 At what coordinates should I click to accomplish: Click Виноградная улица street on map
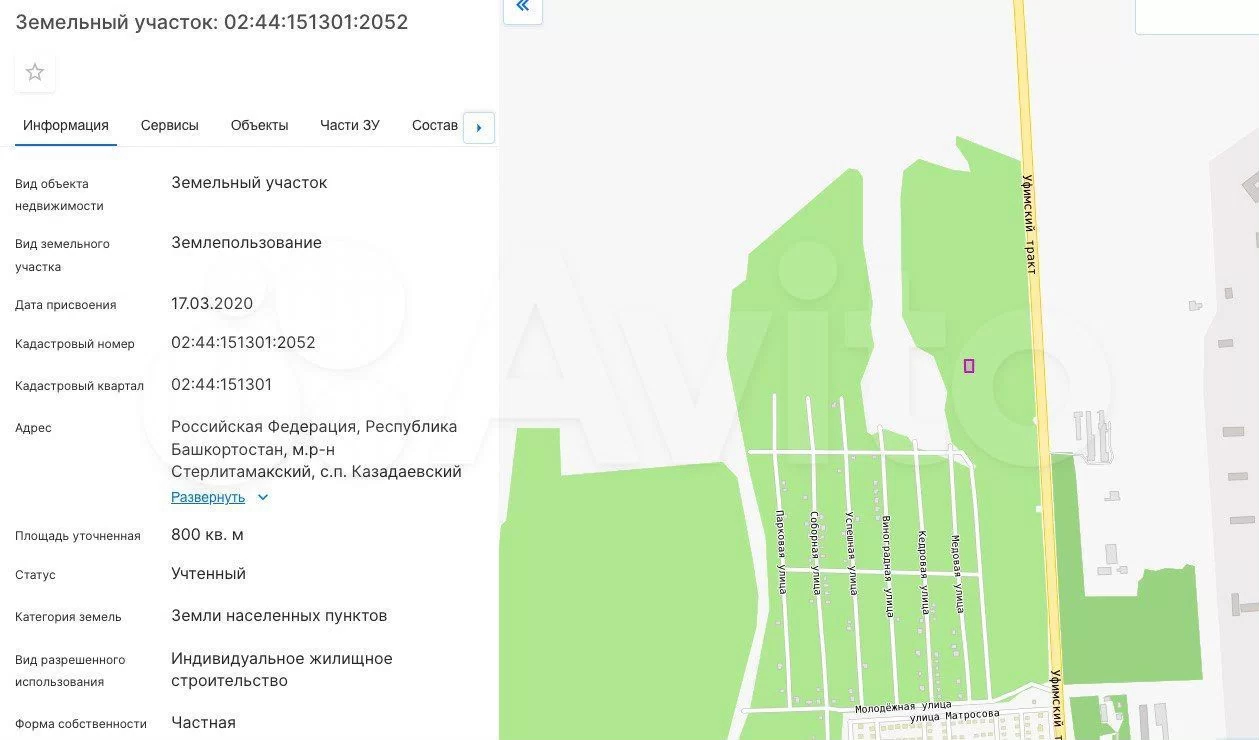tap(887, 566)
